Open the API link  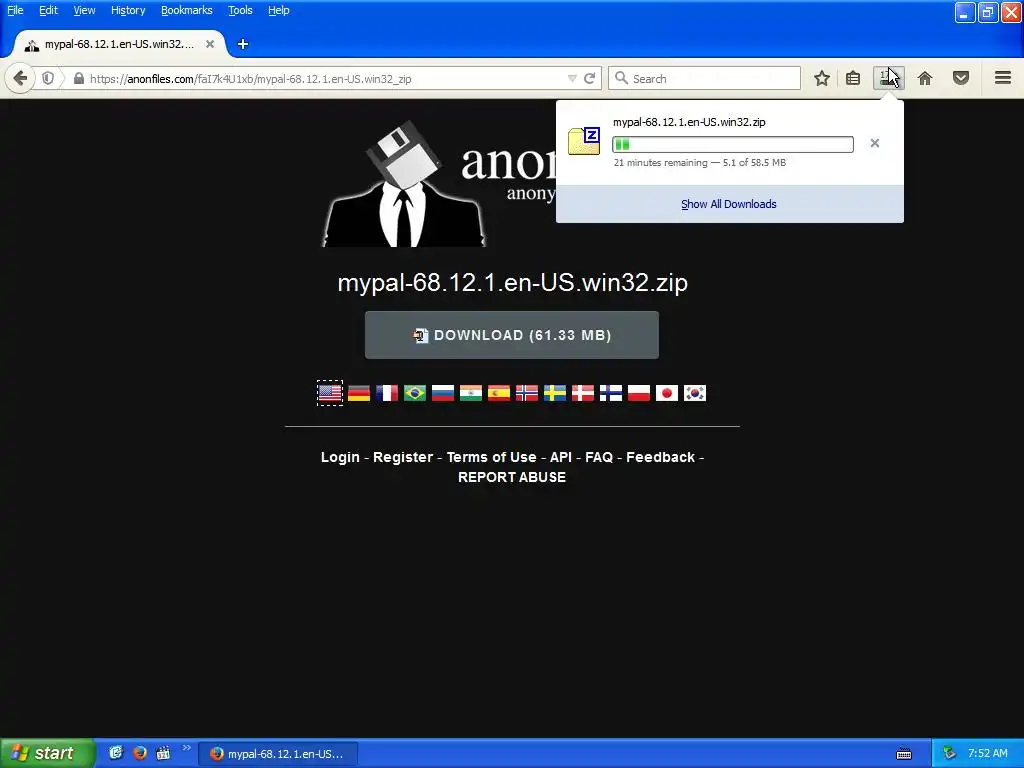coord(561,457)
